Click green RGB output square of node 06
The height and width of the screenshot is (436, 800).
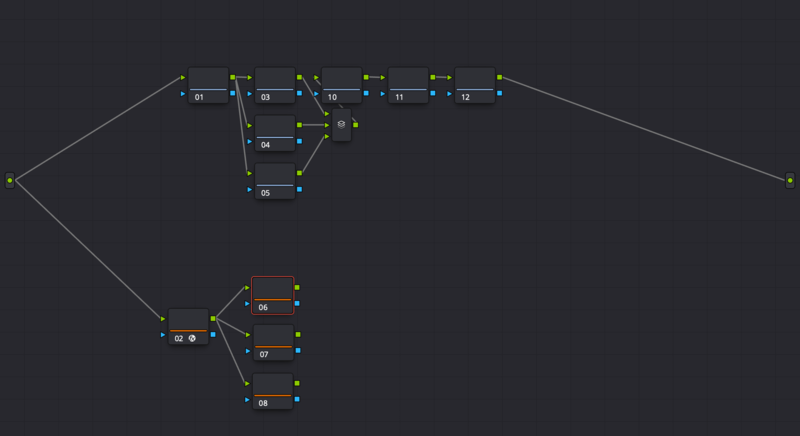(x=297, y=287)
